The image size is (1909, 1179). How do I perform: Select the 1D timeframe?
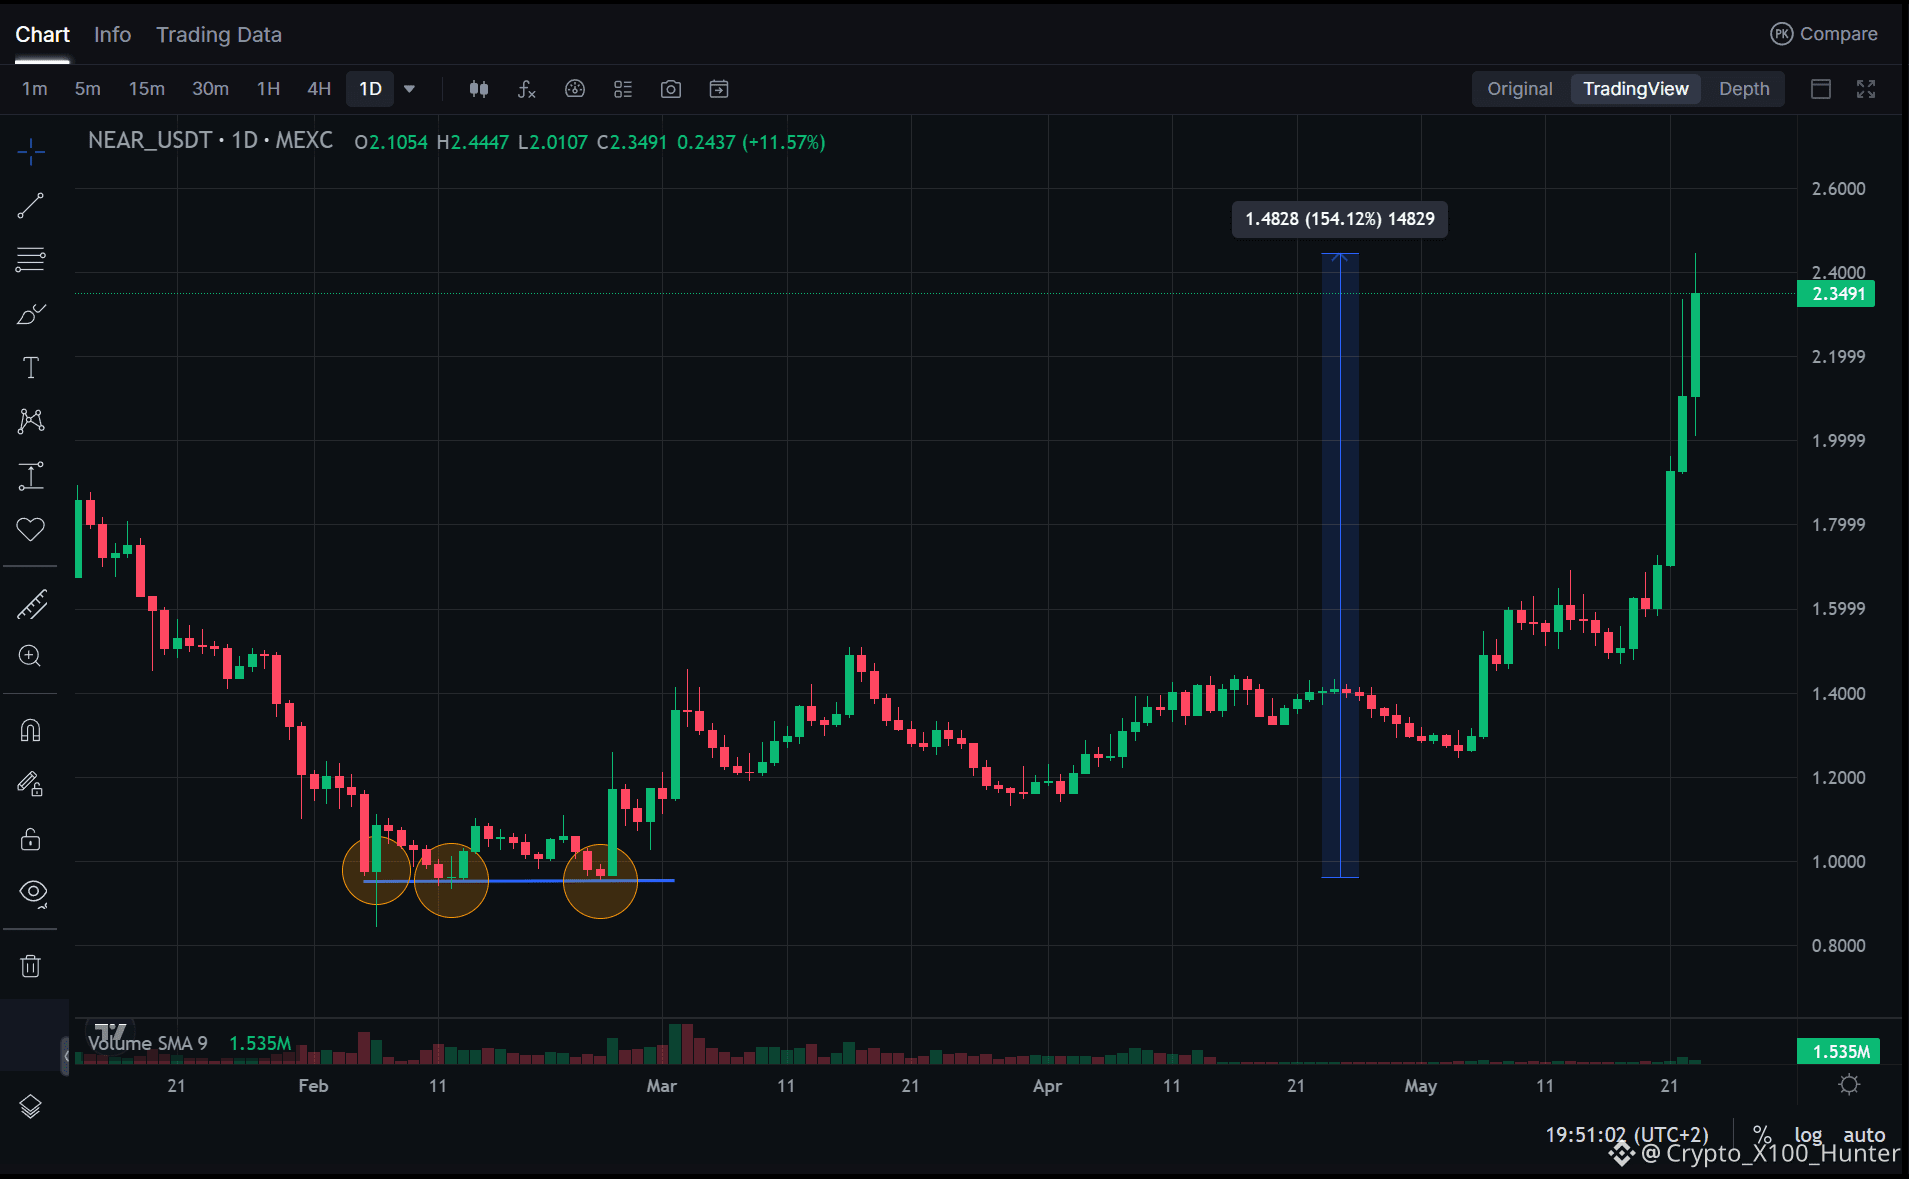tap(370, 89)
